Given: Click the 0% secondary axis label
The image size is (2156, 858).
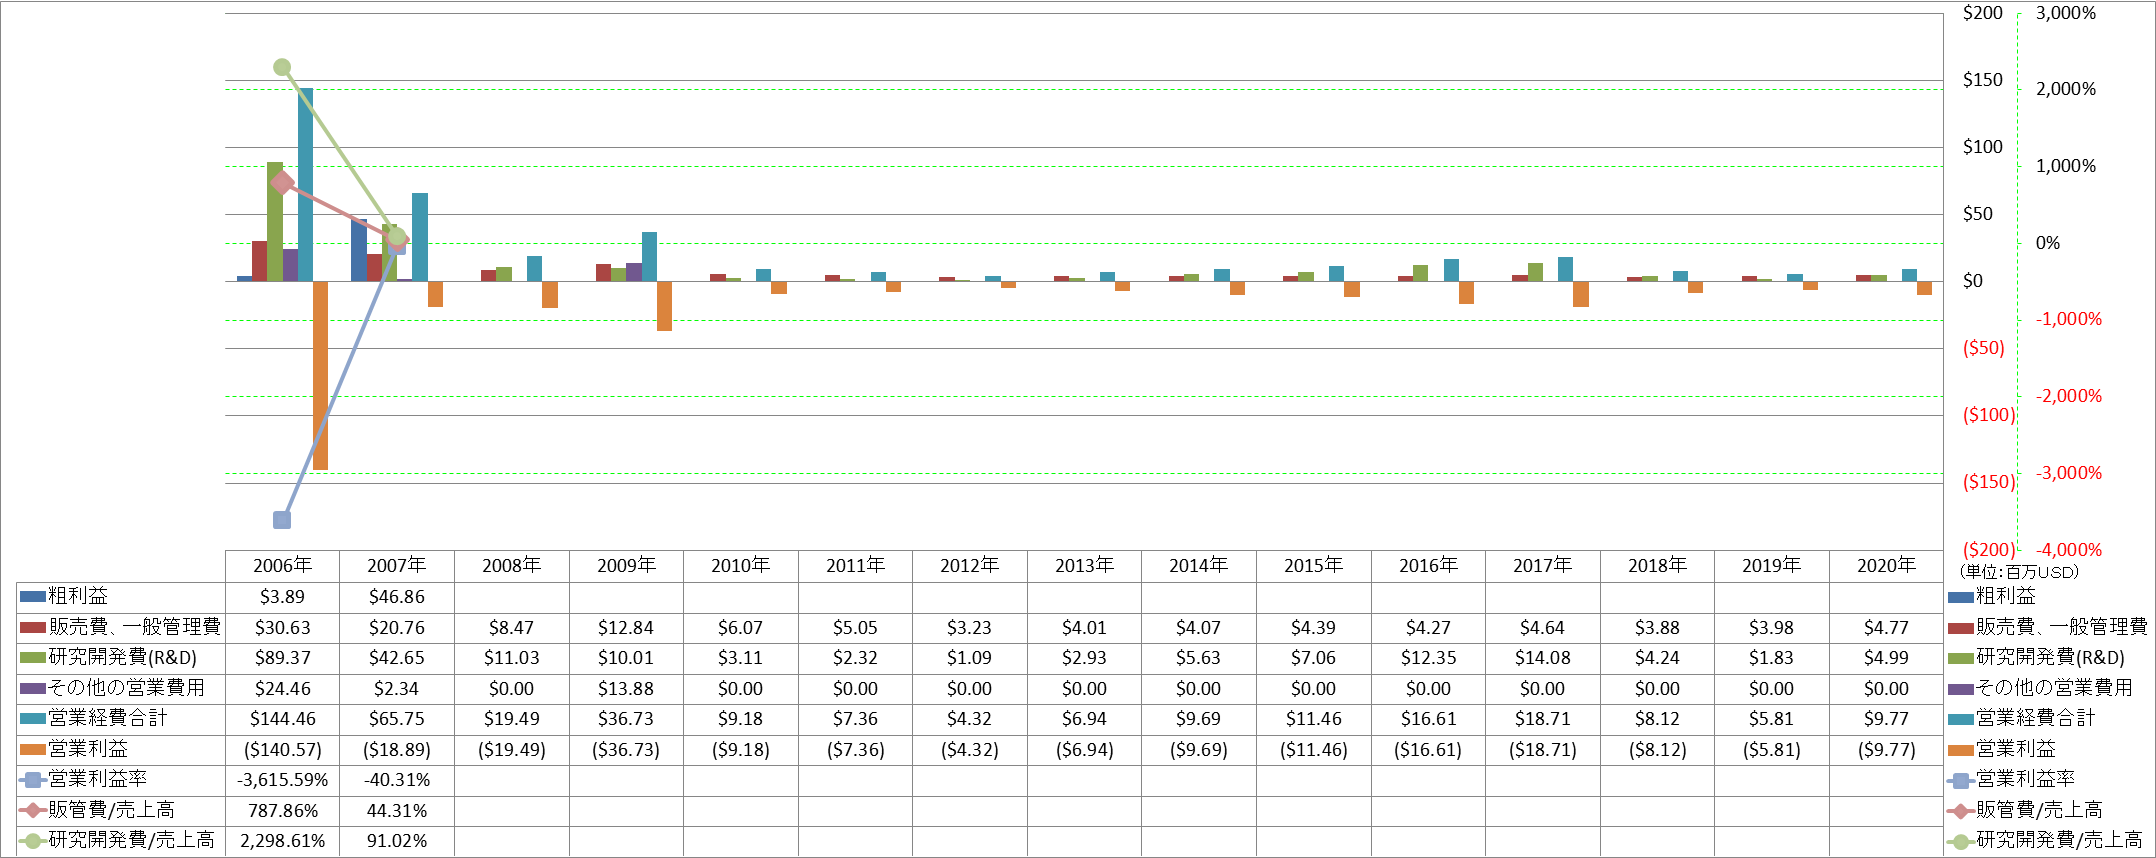Looking at the screenshot, I should pyautogui.click(x=2047, y=243).
